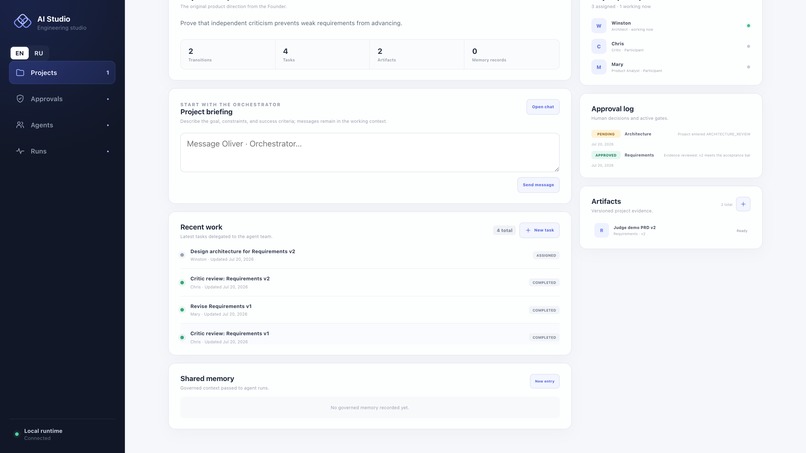Screen dimensions: 806x453
Task: Click the PENDING Architecture approval entry
Action: pyautogui.click(x=671, y=138)
